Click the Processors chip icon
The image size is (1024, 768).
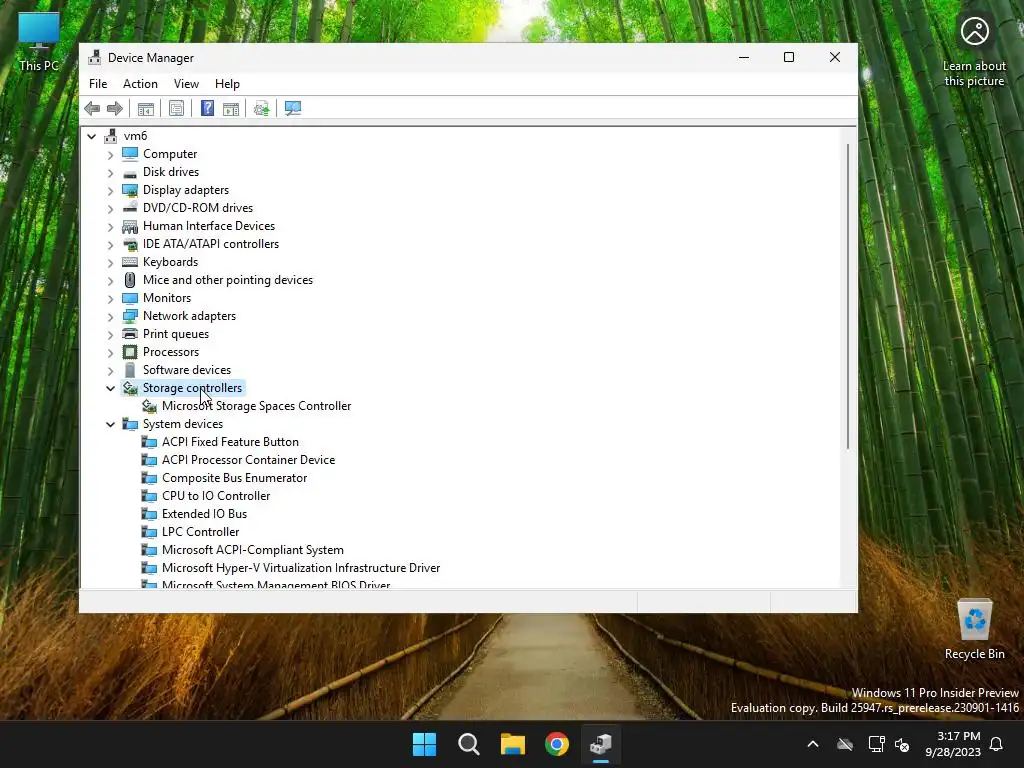(x=130, y=352)
